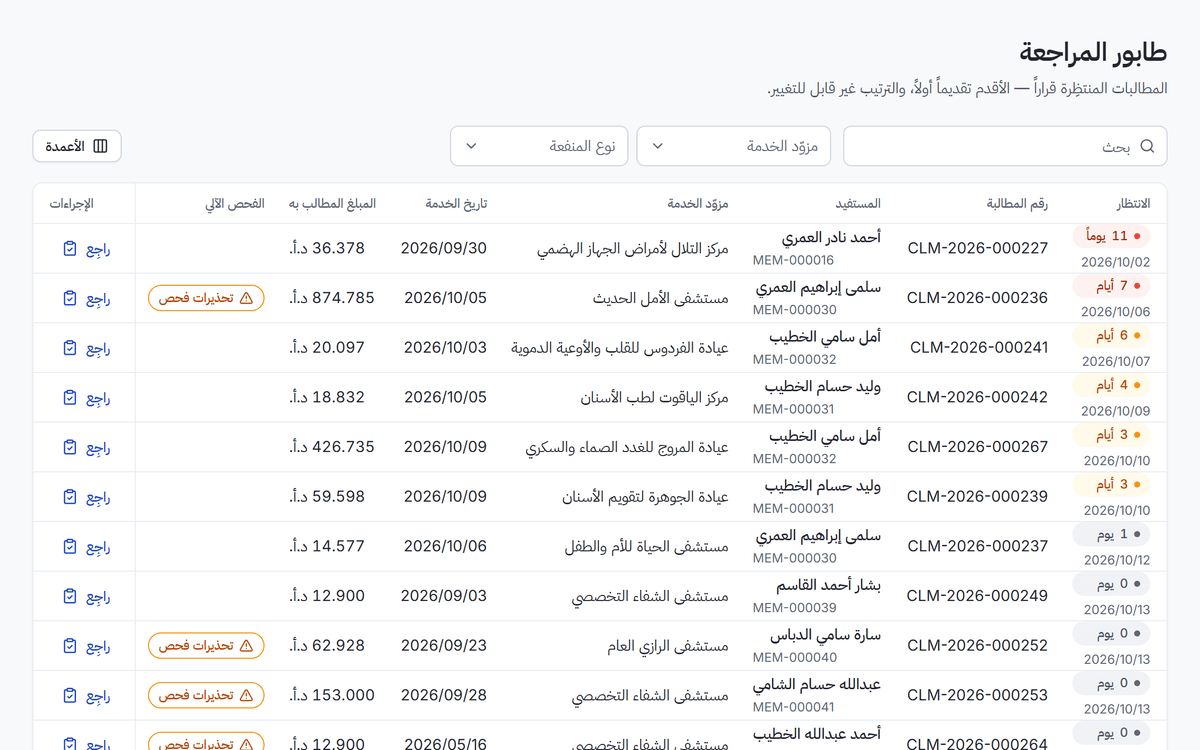Click claim number CLM-2026-000249

point(977,596)
